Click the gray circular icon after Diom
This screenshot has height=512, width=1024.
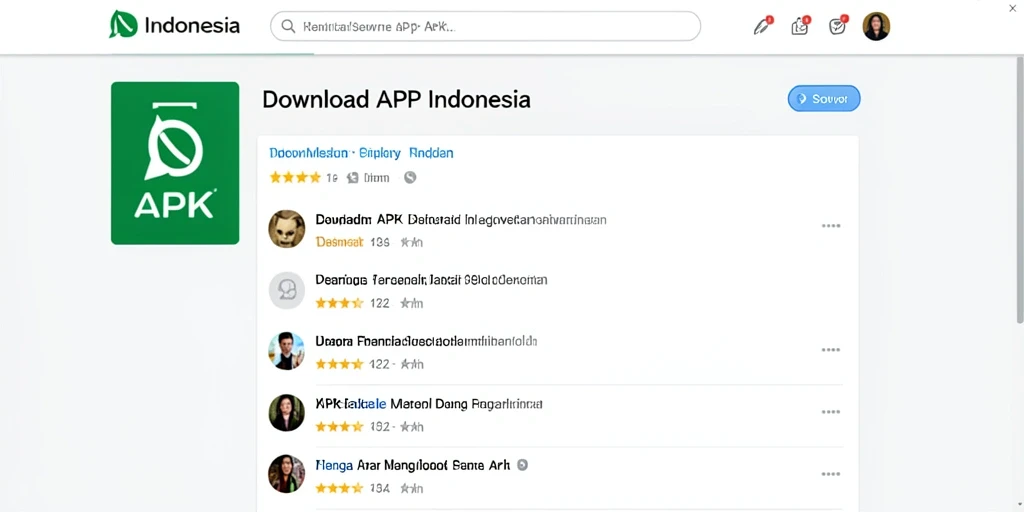[410, 177]
